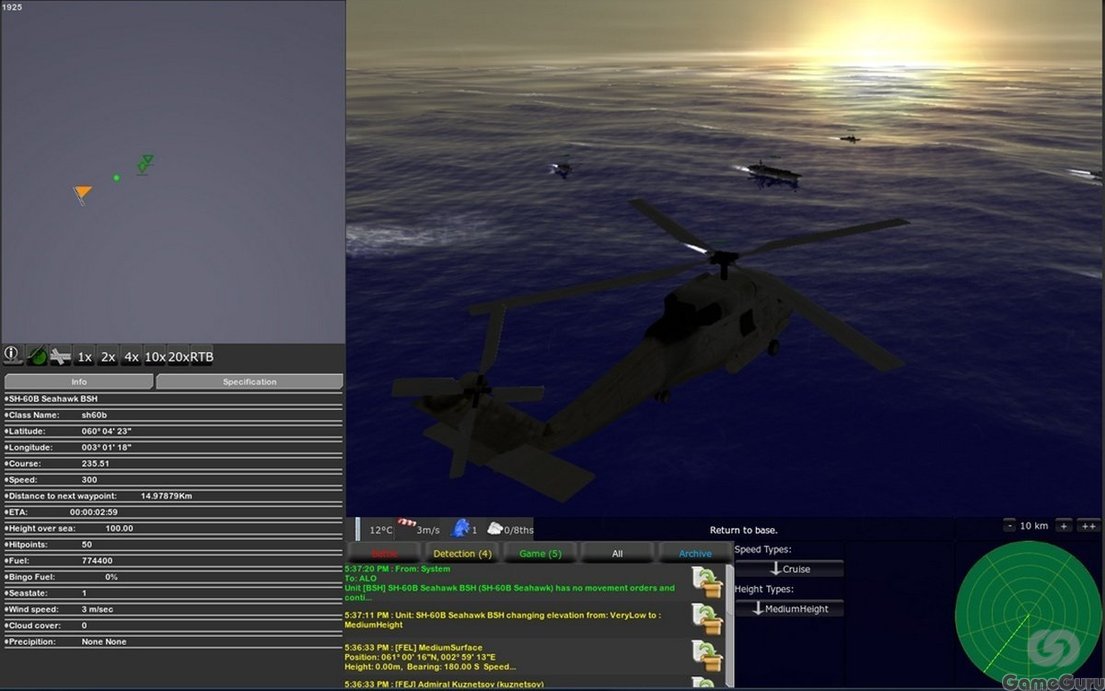The width and height of the screenshot is (1105, 691).
Task: Set time compression to 20x
Action: pos(178,357)
